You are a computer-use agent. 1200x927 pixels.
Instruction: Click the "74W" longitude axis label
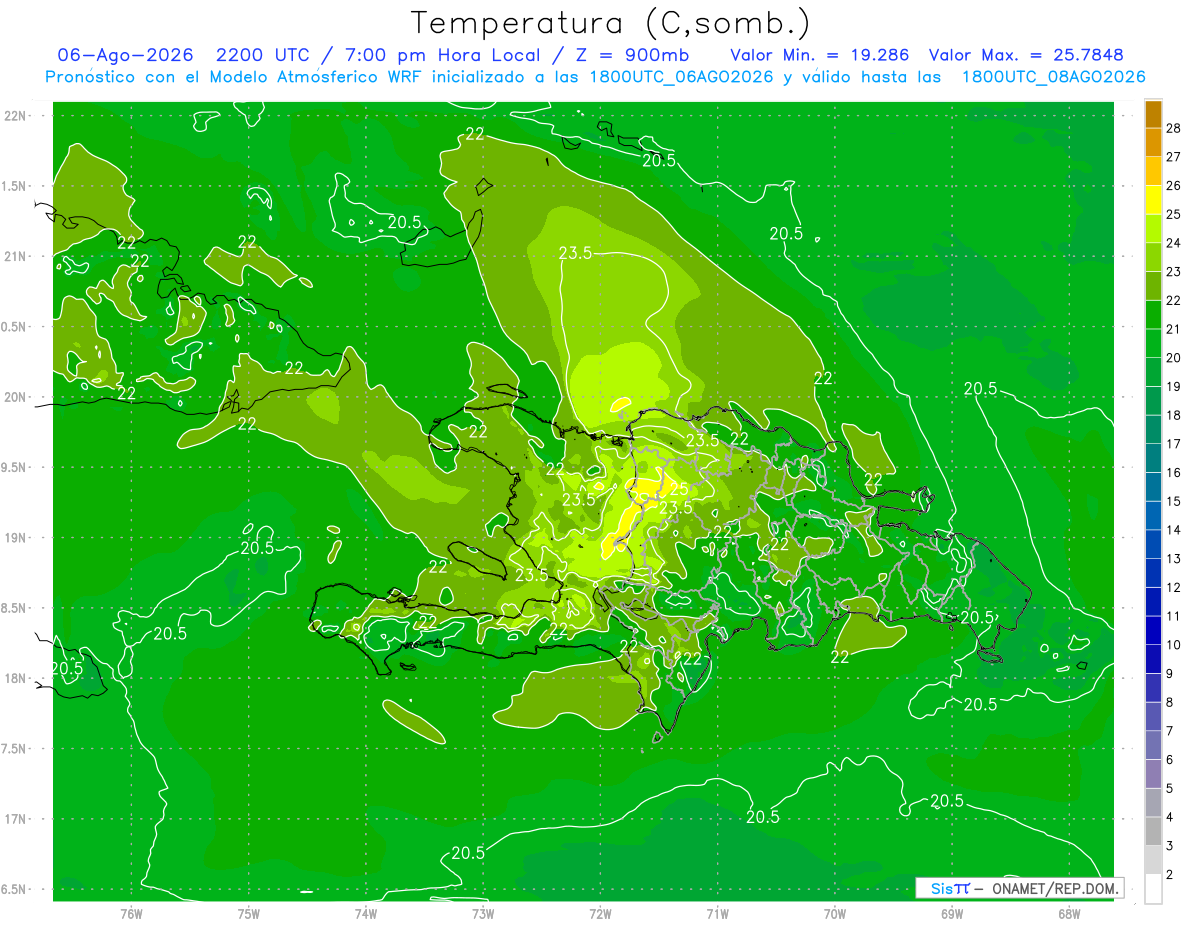coord(366,914)
